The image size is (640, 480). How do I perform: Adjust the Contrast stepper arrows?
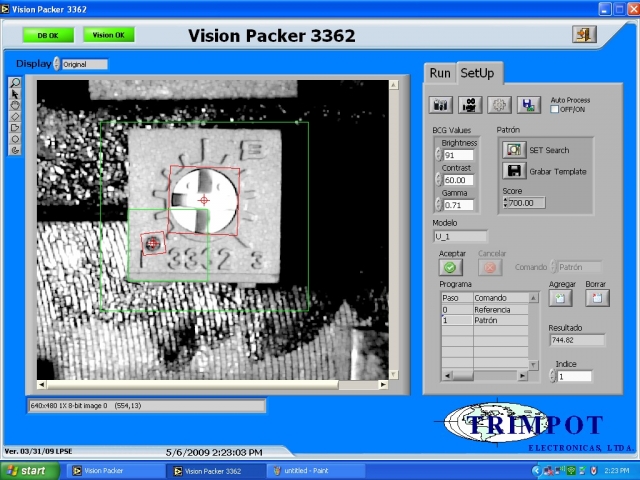(x=439, y=180)
